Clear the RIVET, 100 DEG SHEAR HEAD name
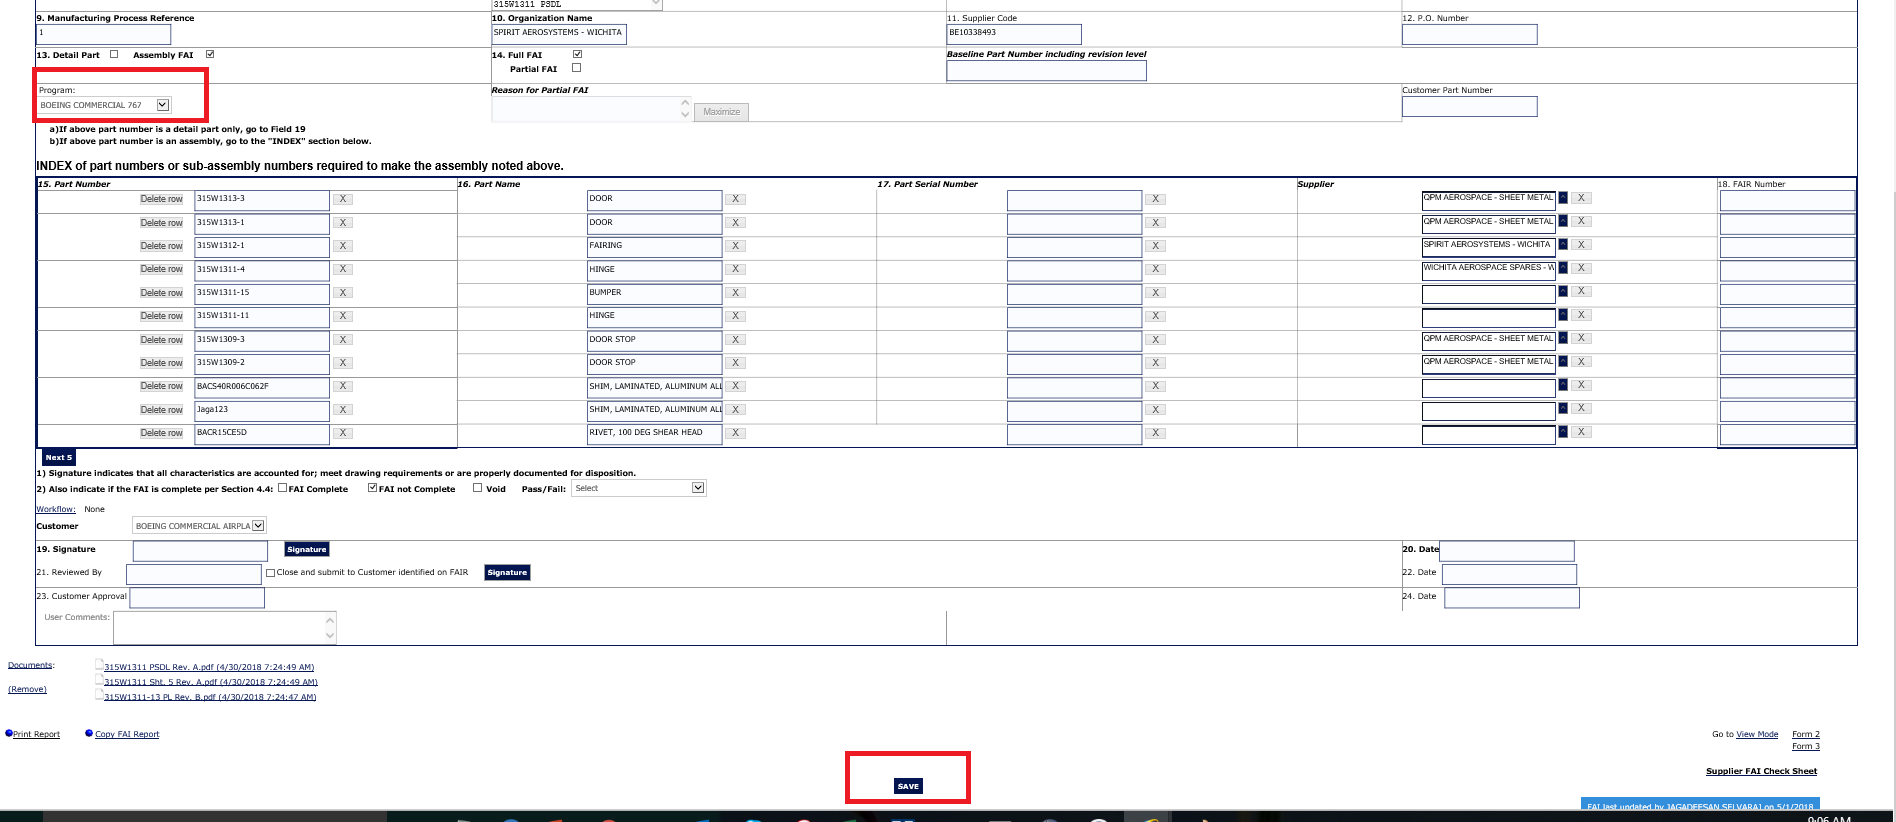 point(735,433)
